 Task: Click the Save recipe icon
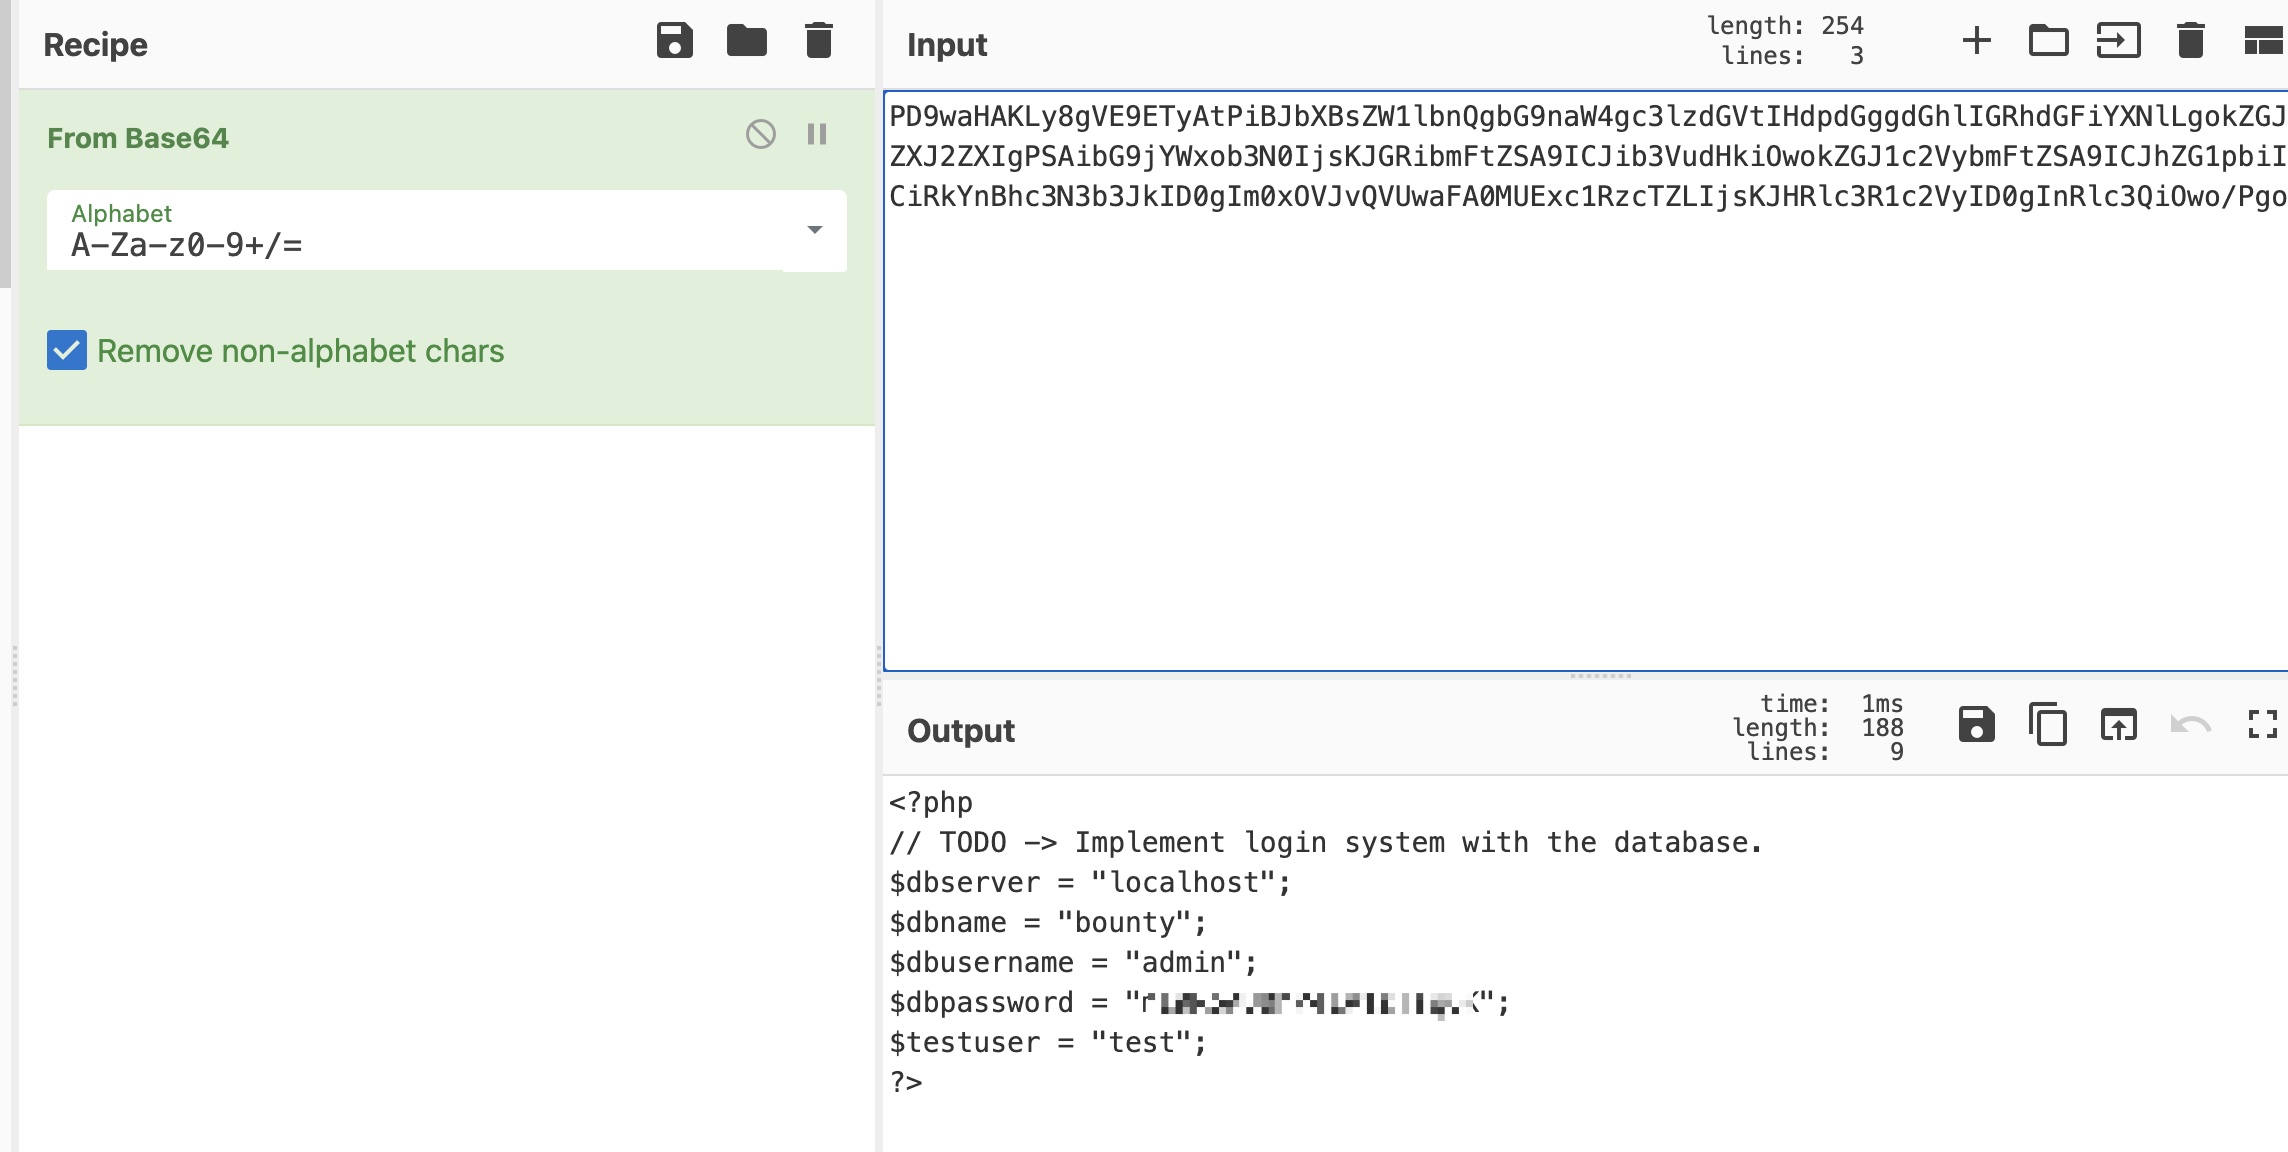[674, 42]
